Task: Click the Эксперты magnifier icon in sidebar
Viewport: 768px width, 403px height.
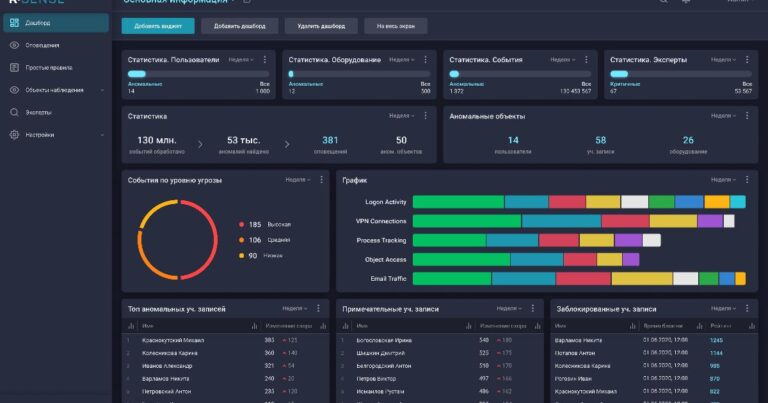Action: coord(14,112)
